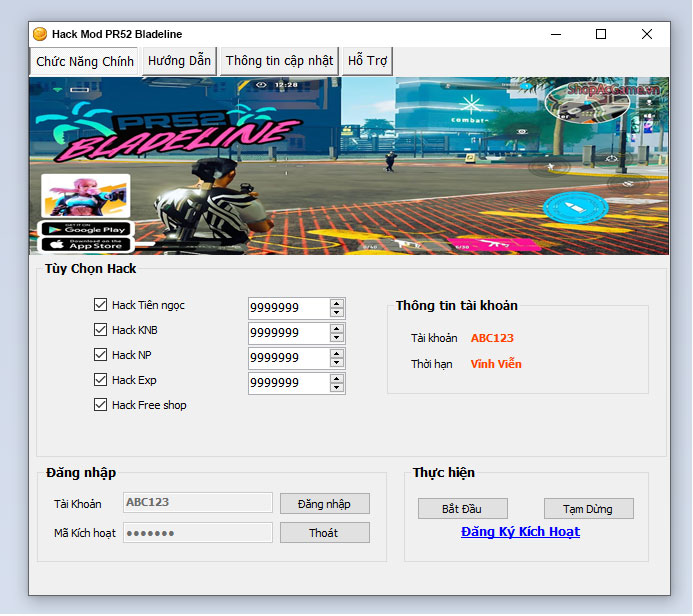Click the orange app icon in title bar
Image resolution: width=693 pixels, height=616 pixels.
[40, 34]
